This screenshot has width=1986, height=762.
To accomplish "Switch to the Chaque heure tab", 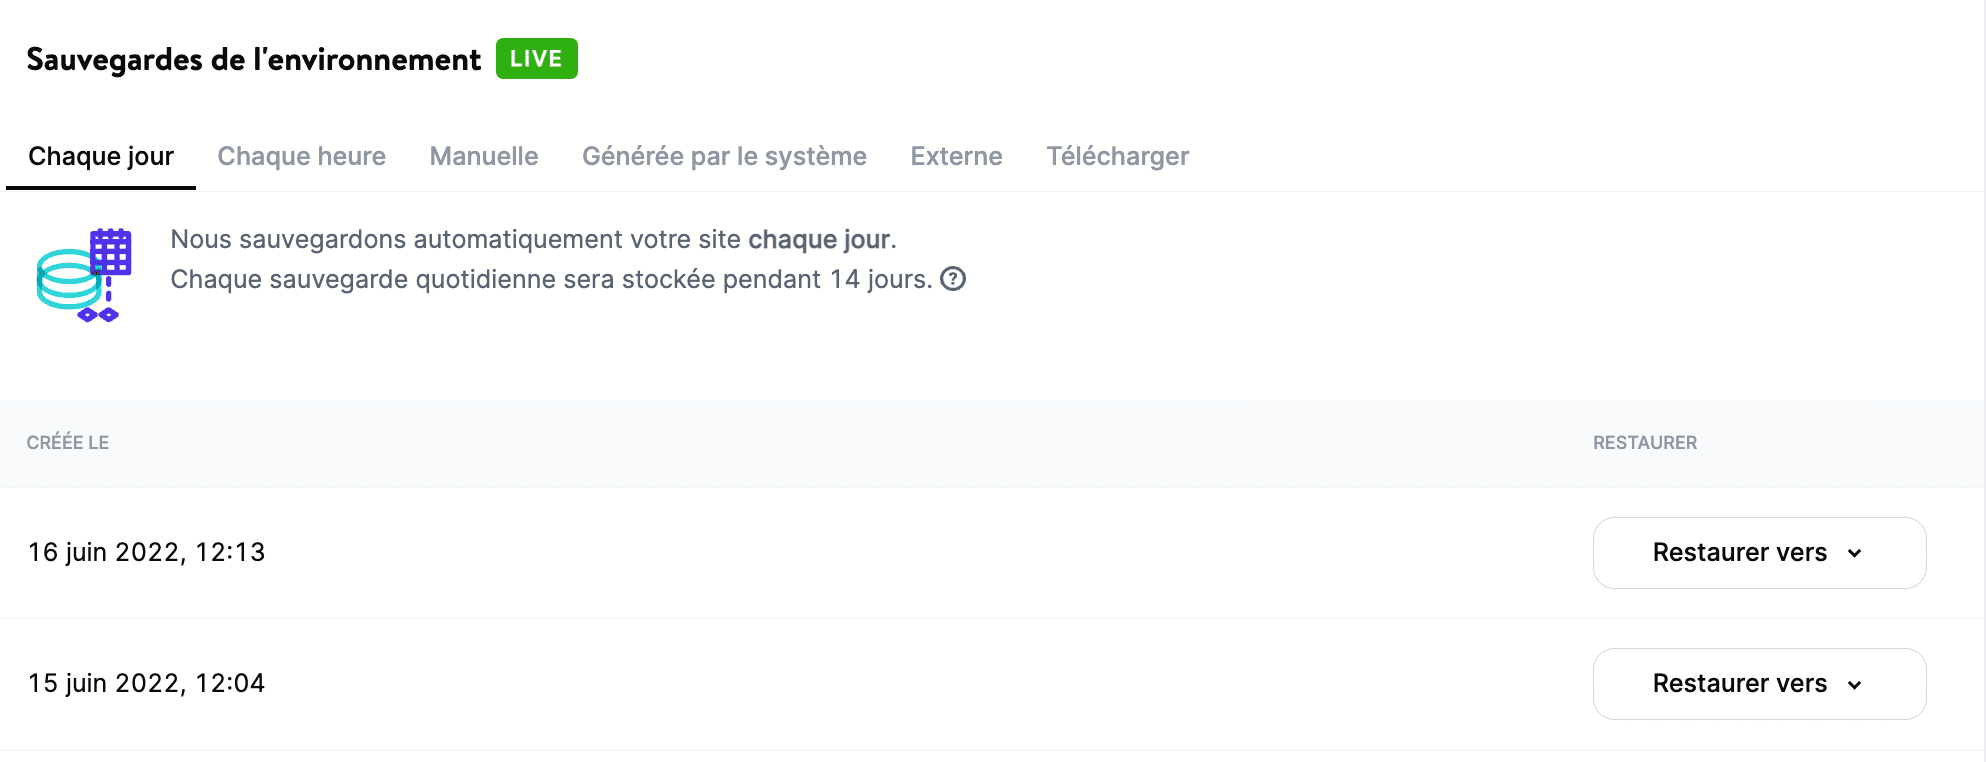I will (x=301, y=156).
